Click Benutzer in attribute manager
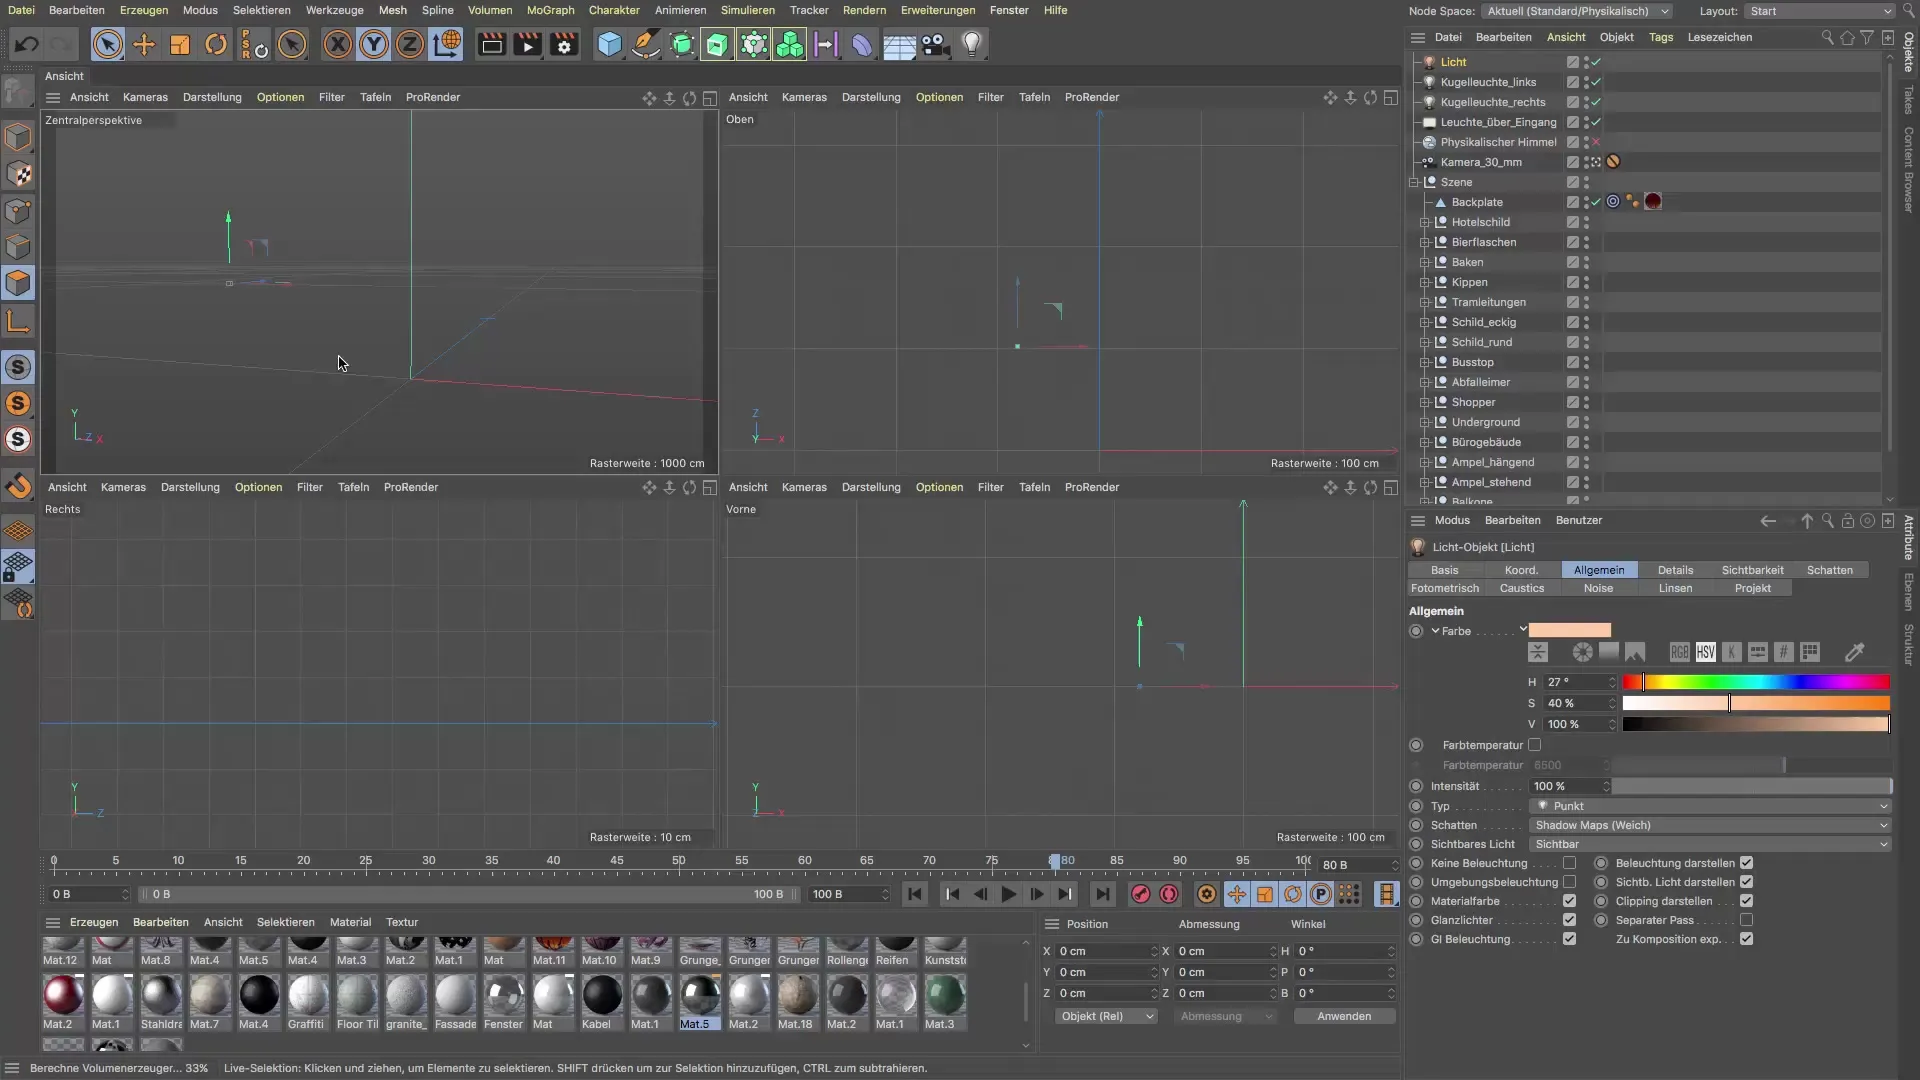1920x1080 pixels. pos(1579,520)
